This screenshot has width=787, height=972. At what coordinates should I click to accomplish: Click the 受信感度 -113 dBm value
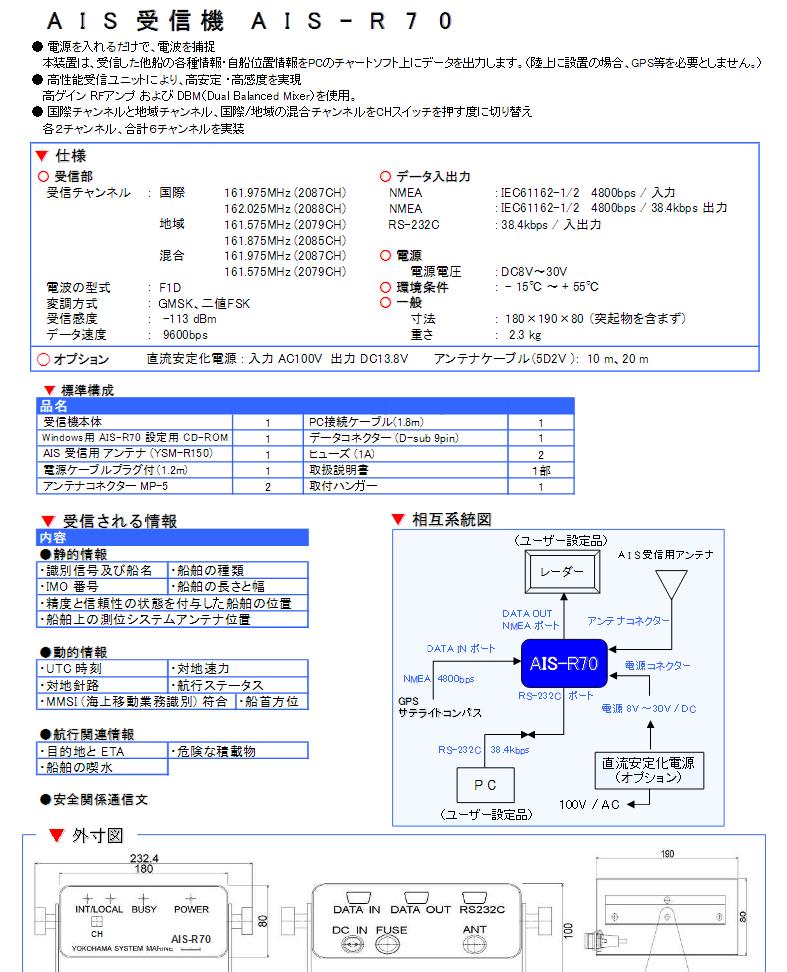coord(190,319)
